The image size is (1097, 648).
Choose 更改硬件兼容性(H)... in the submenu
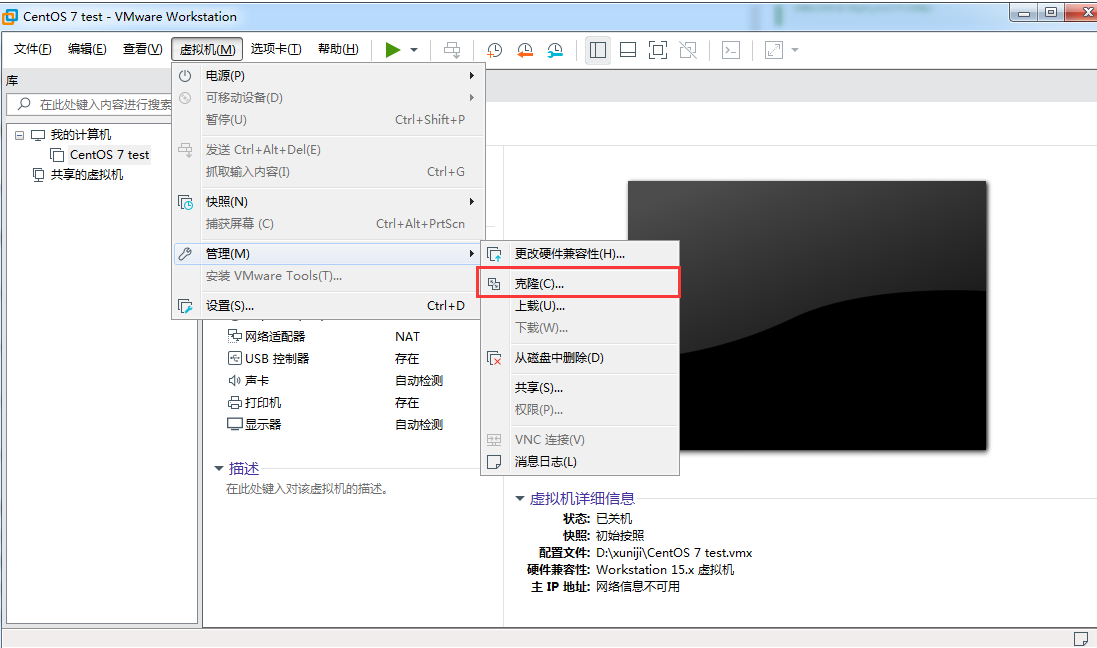(x=580, y=254)
